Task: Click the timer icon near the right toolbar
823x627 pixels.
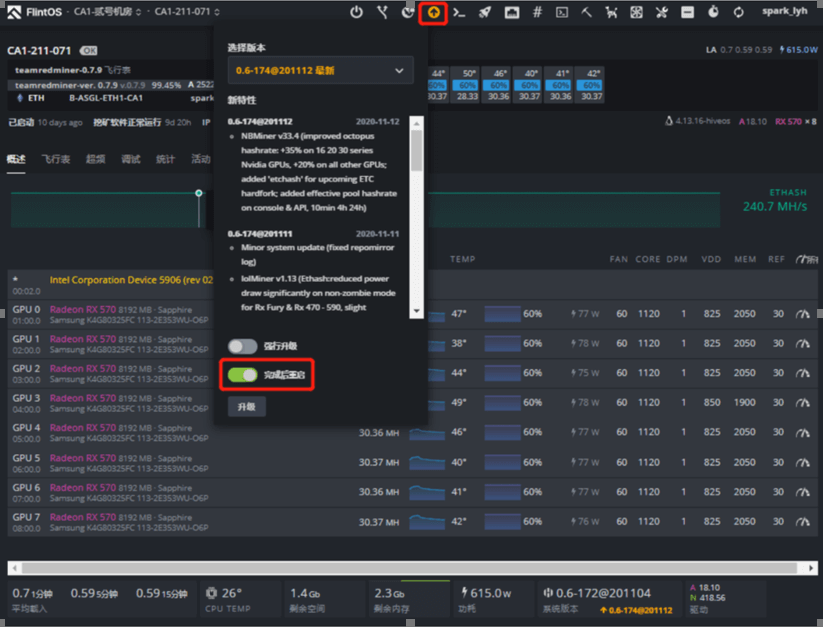Action: point(711,11)
